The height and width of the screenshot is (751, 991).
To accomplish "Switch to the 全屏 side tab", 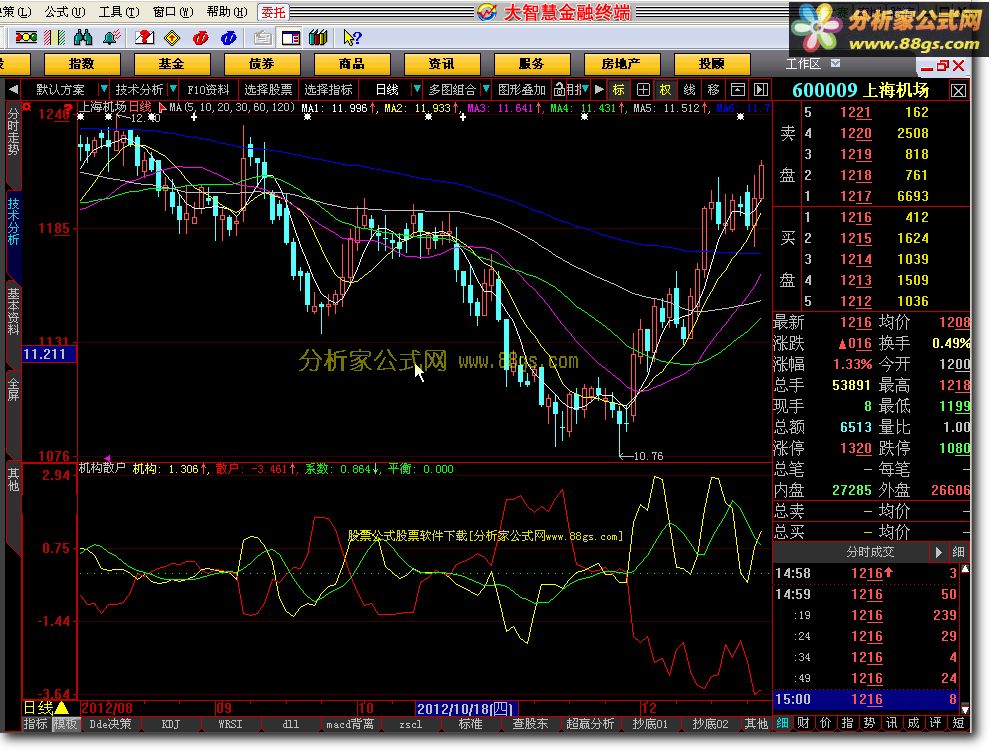I will 13,389.
